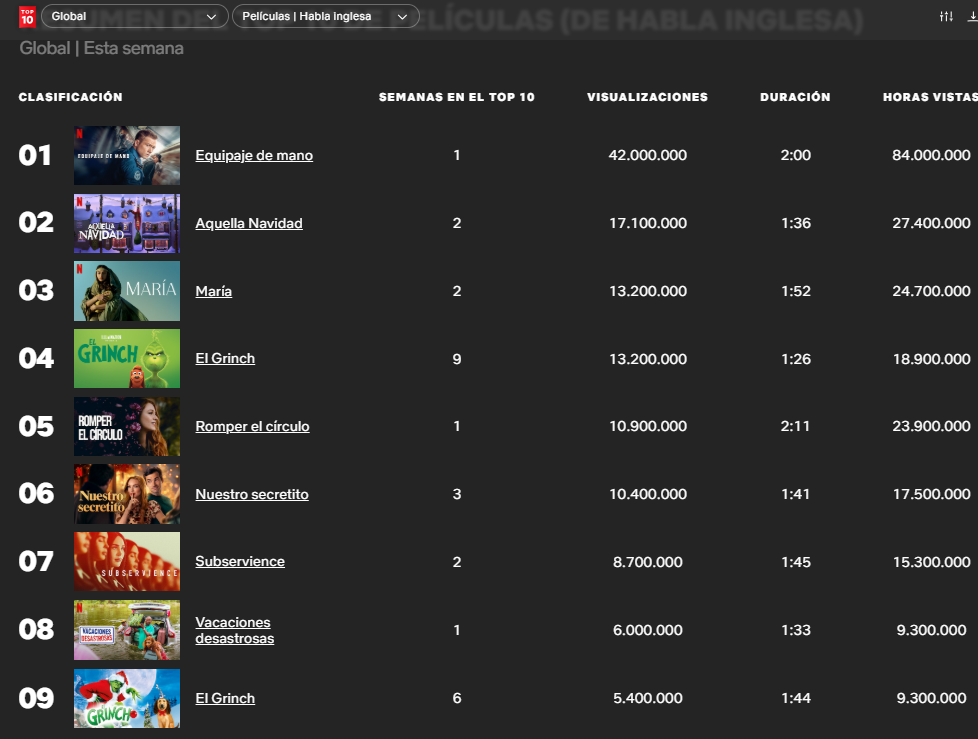Click the HORAS VISTAS column header
The width and height of the screenshot is (978, 739).
(x=930, y=97)
